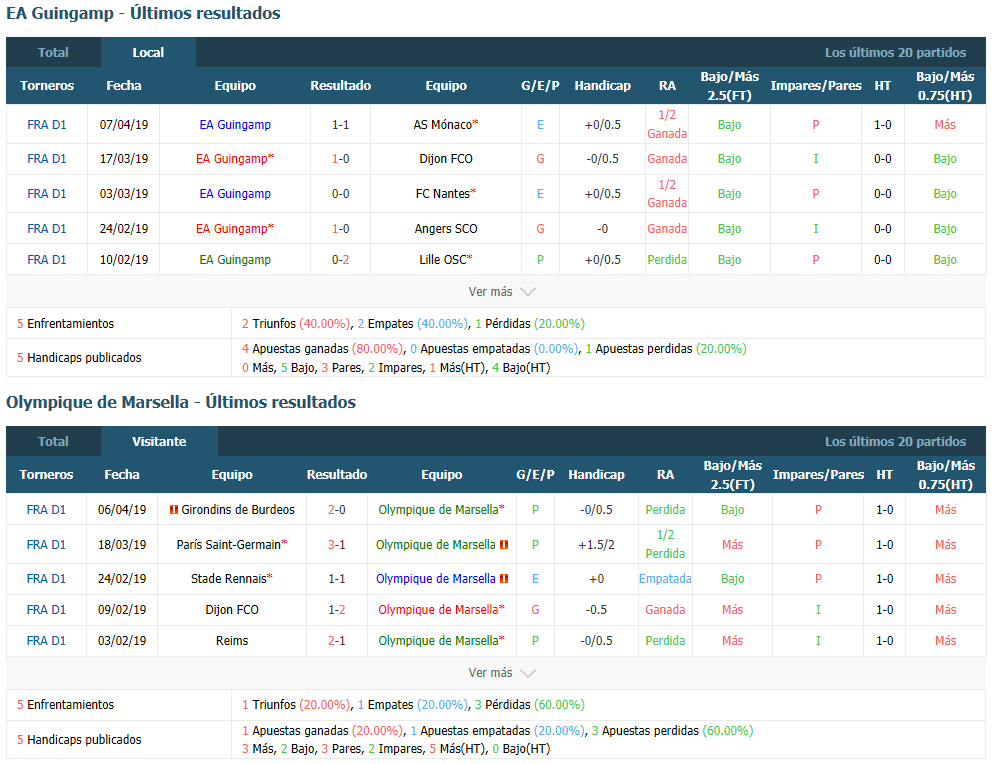The width and height of the screenshot is (998, 764).
Task: Click the red card icon in the Stade Rennais row
Action: (x=504, y=579)
